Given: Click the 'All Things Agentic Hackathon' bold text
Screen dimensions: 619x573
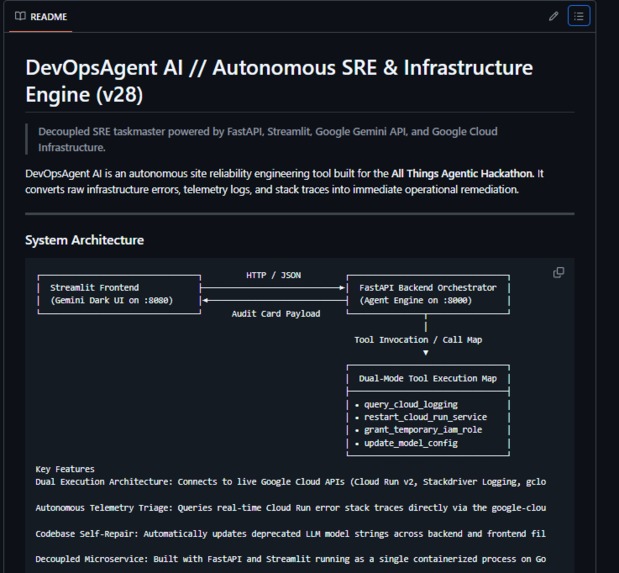Looking at the screenshot, I should (462, 174).
